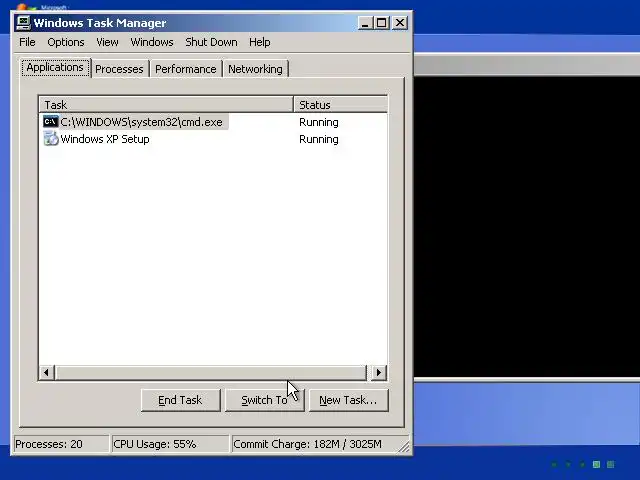This screenshot has height=480, width=640.
Task: Open the Help menu
Action: click(x=260, y=42)
